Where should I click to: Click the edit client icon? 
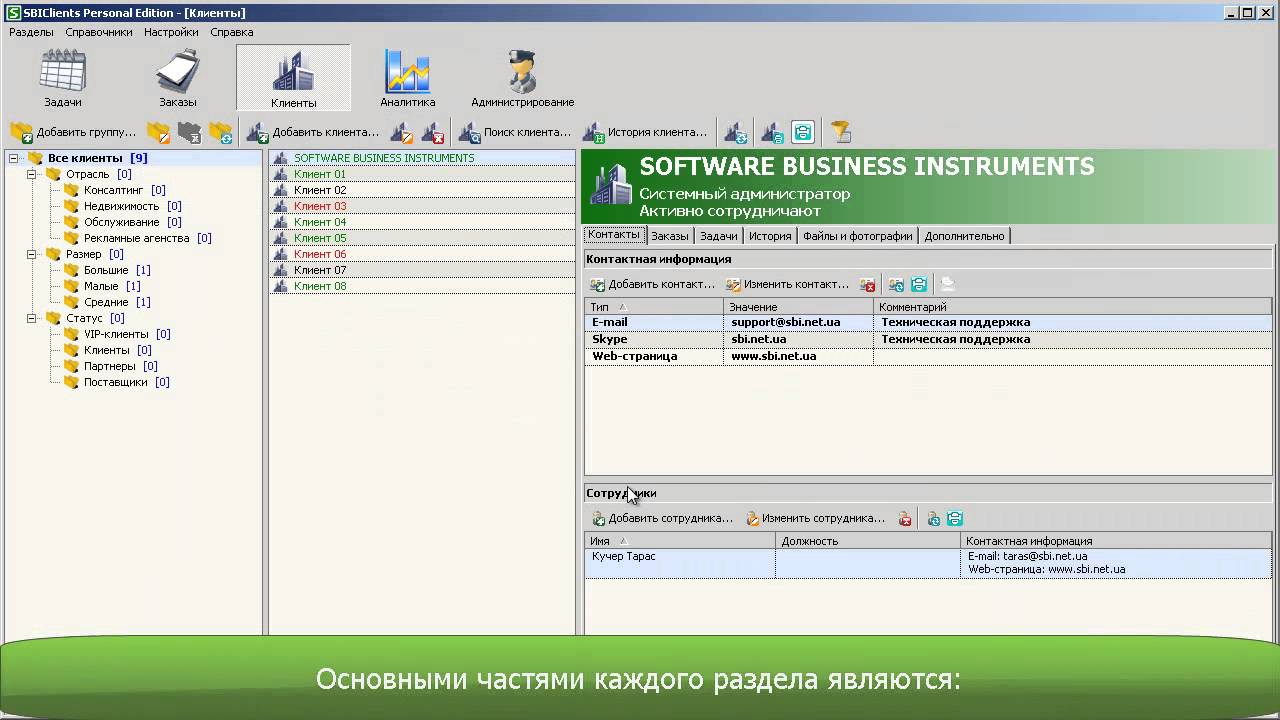401,132
